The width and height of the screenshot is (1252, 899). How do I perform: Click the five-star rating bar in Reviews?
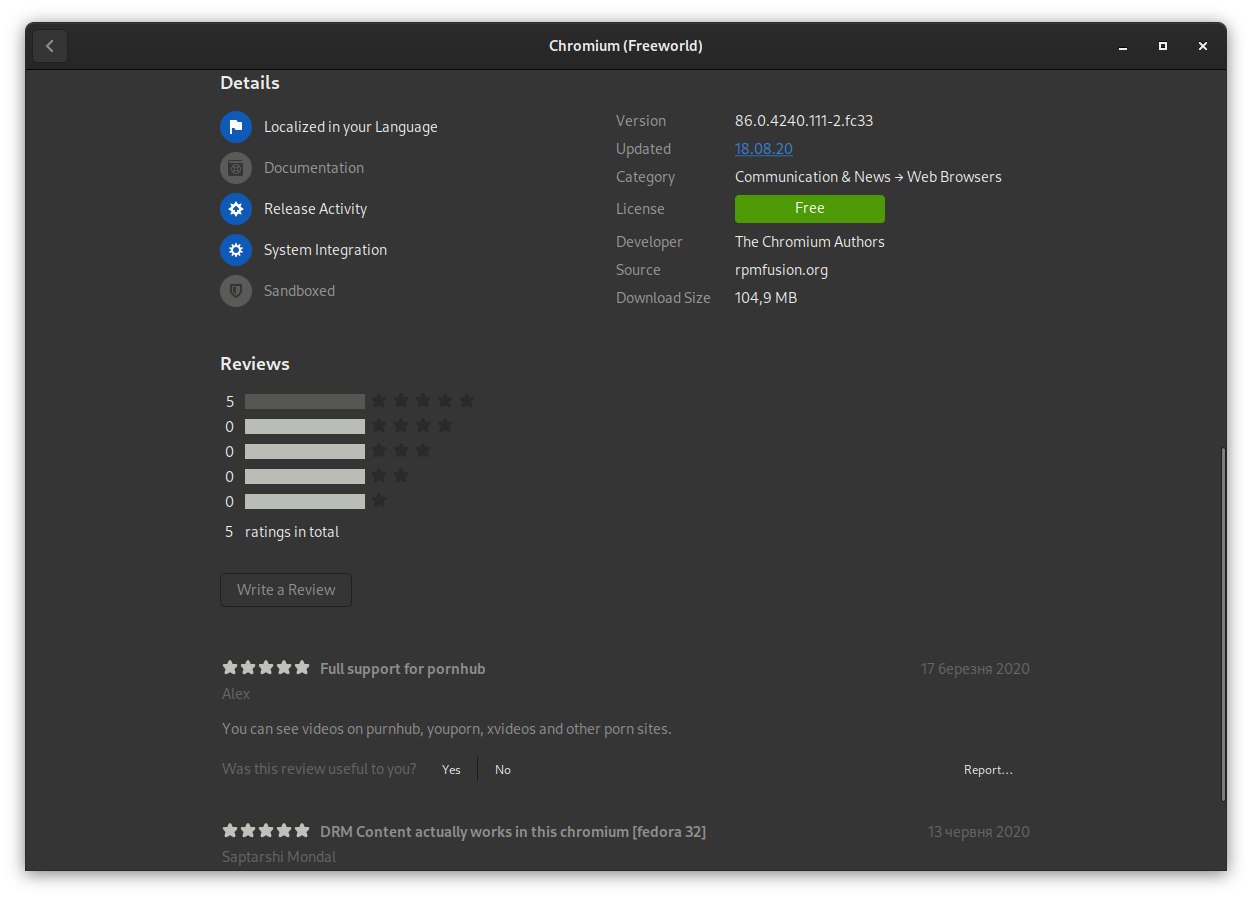point(305,401)
